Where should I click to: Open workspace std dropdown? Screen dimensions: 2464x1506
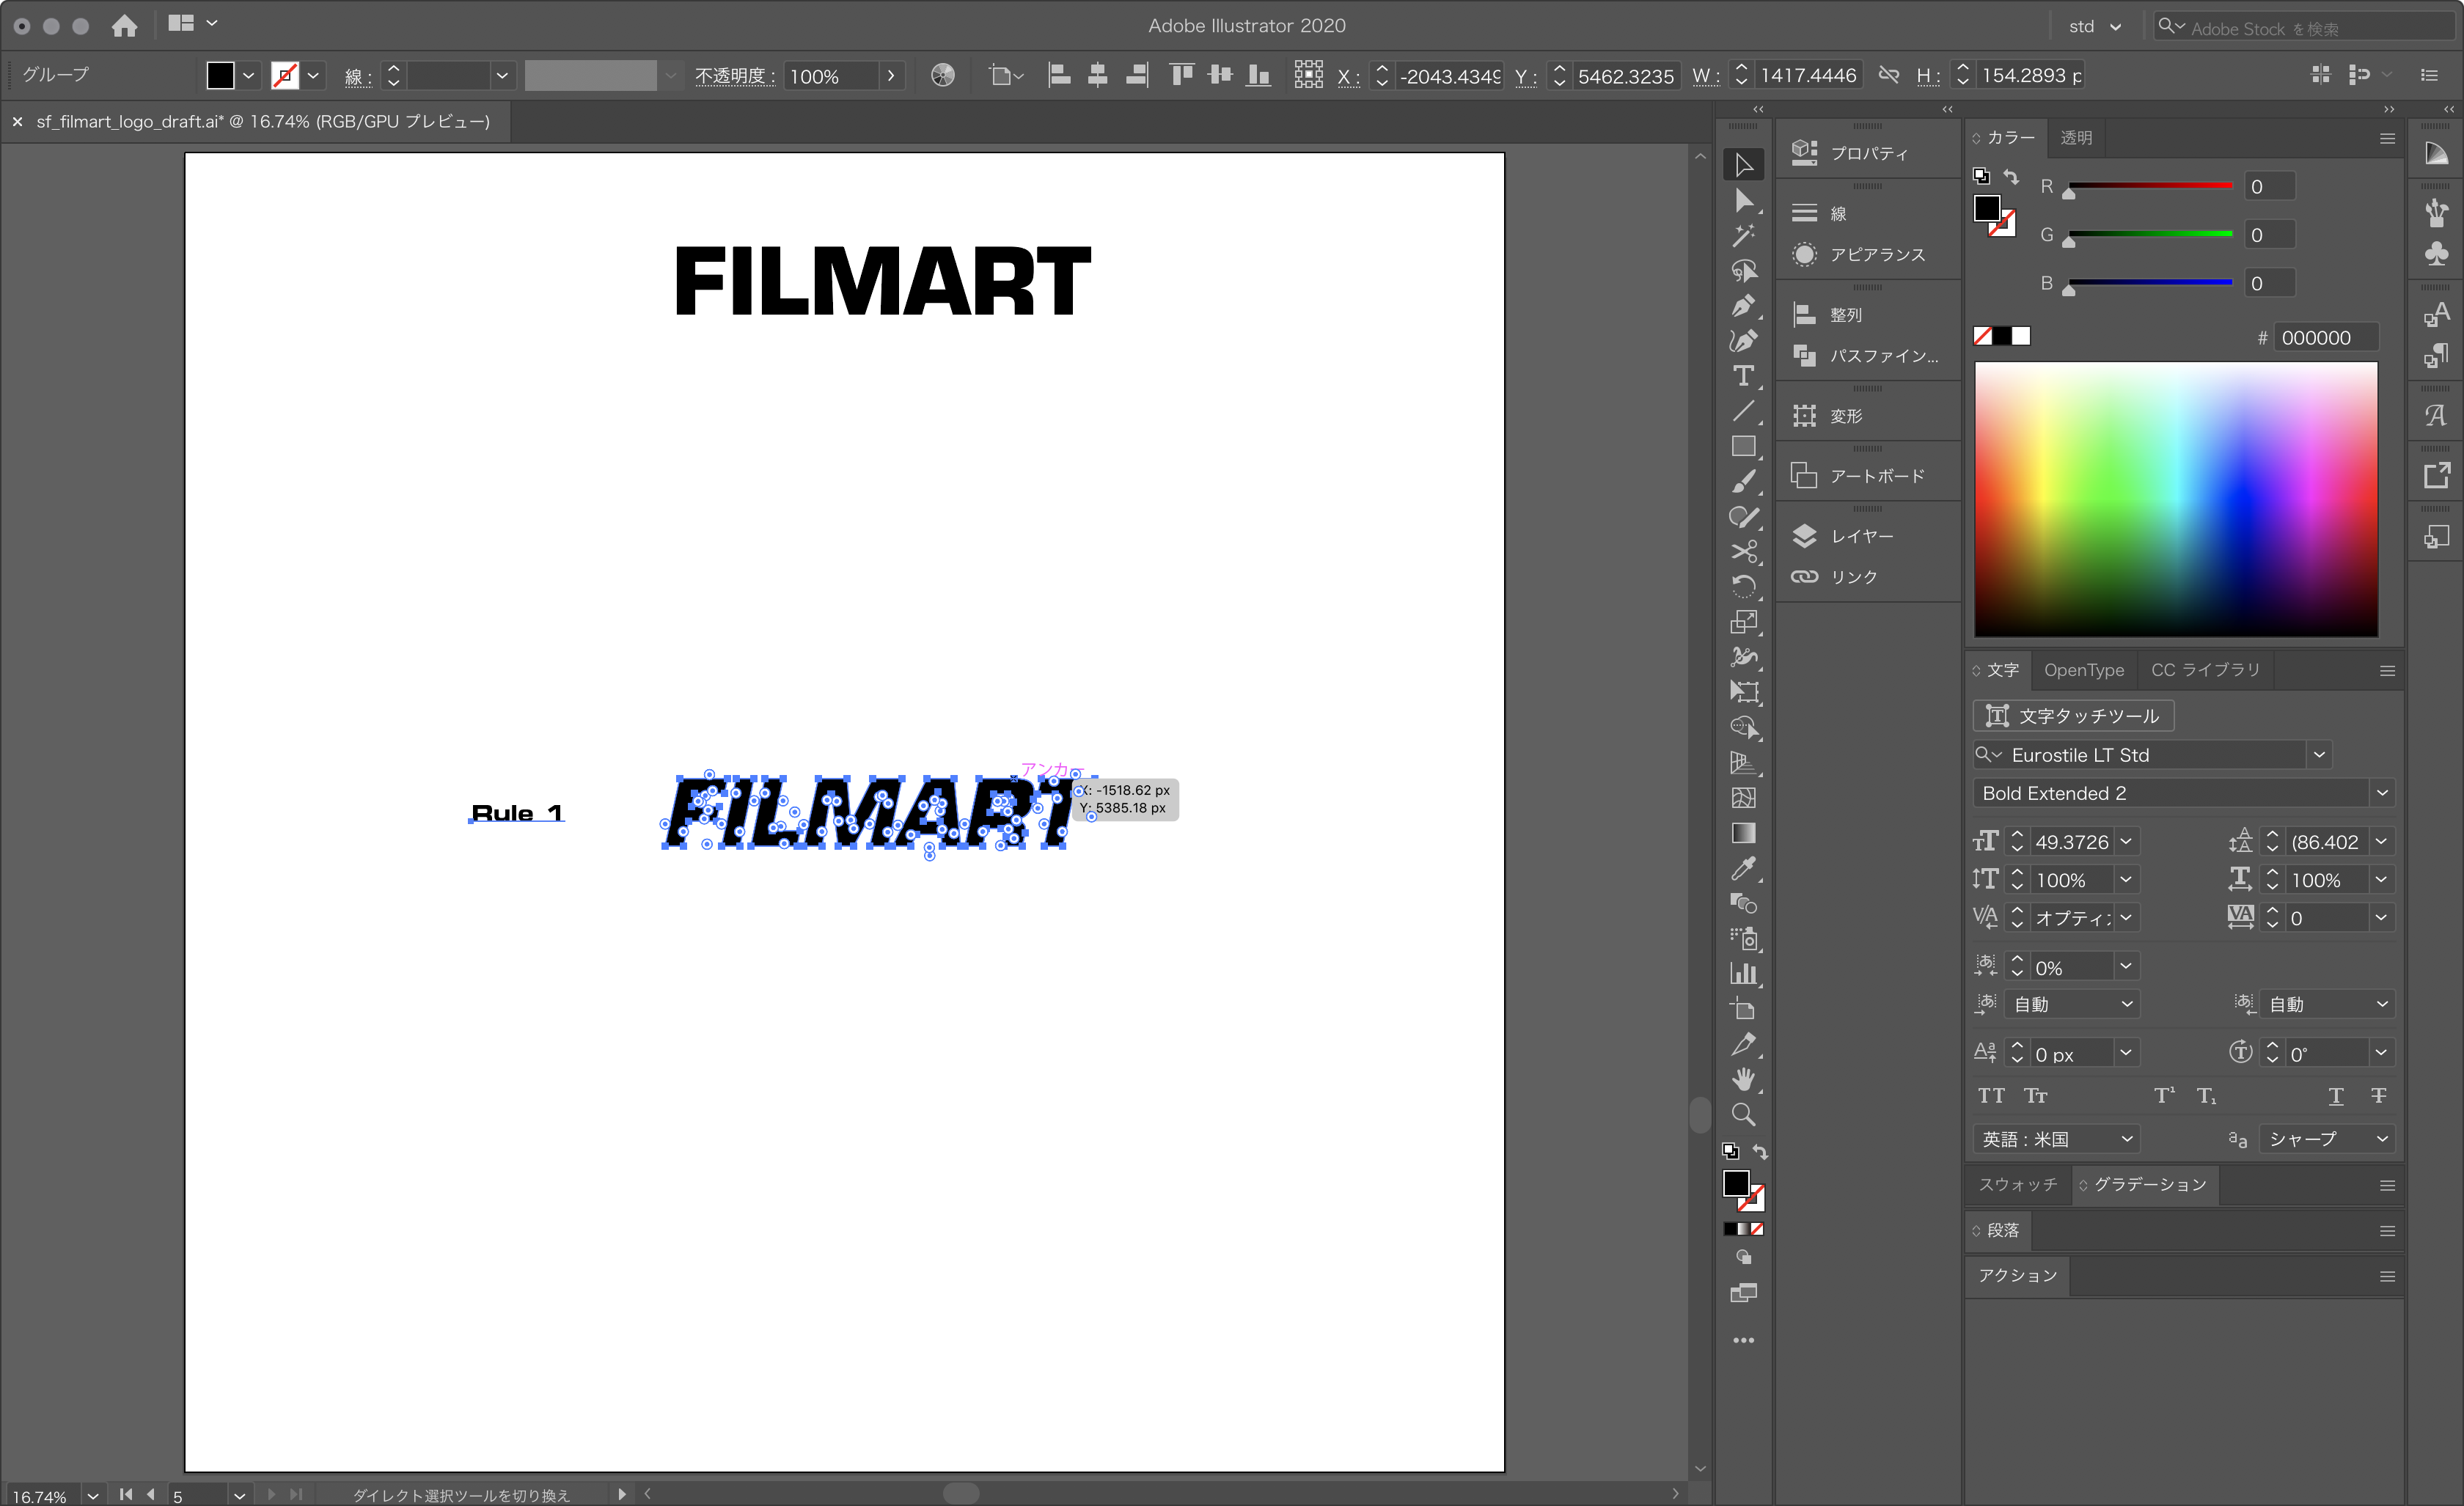point(2095,26)
